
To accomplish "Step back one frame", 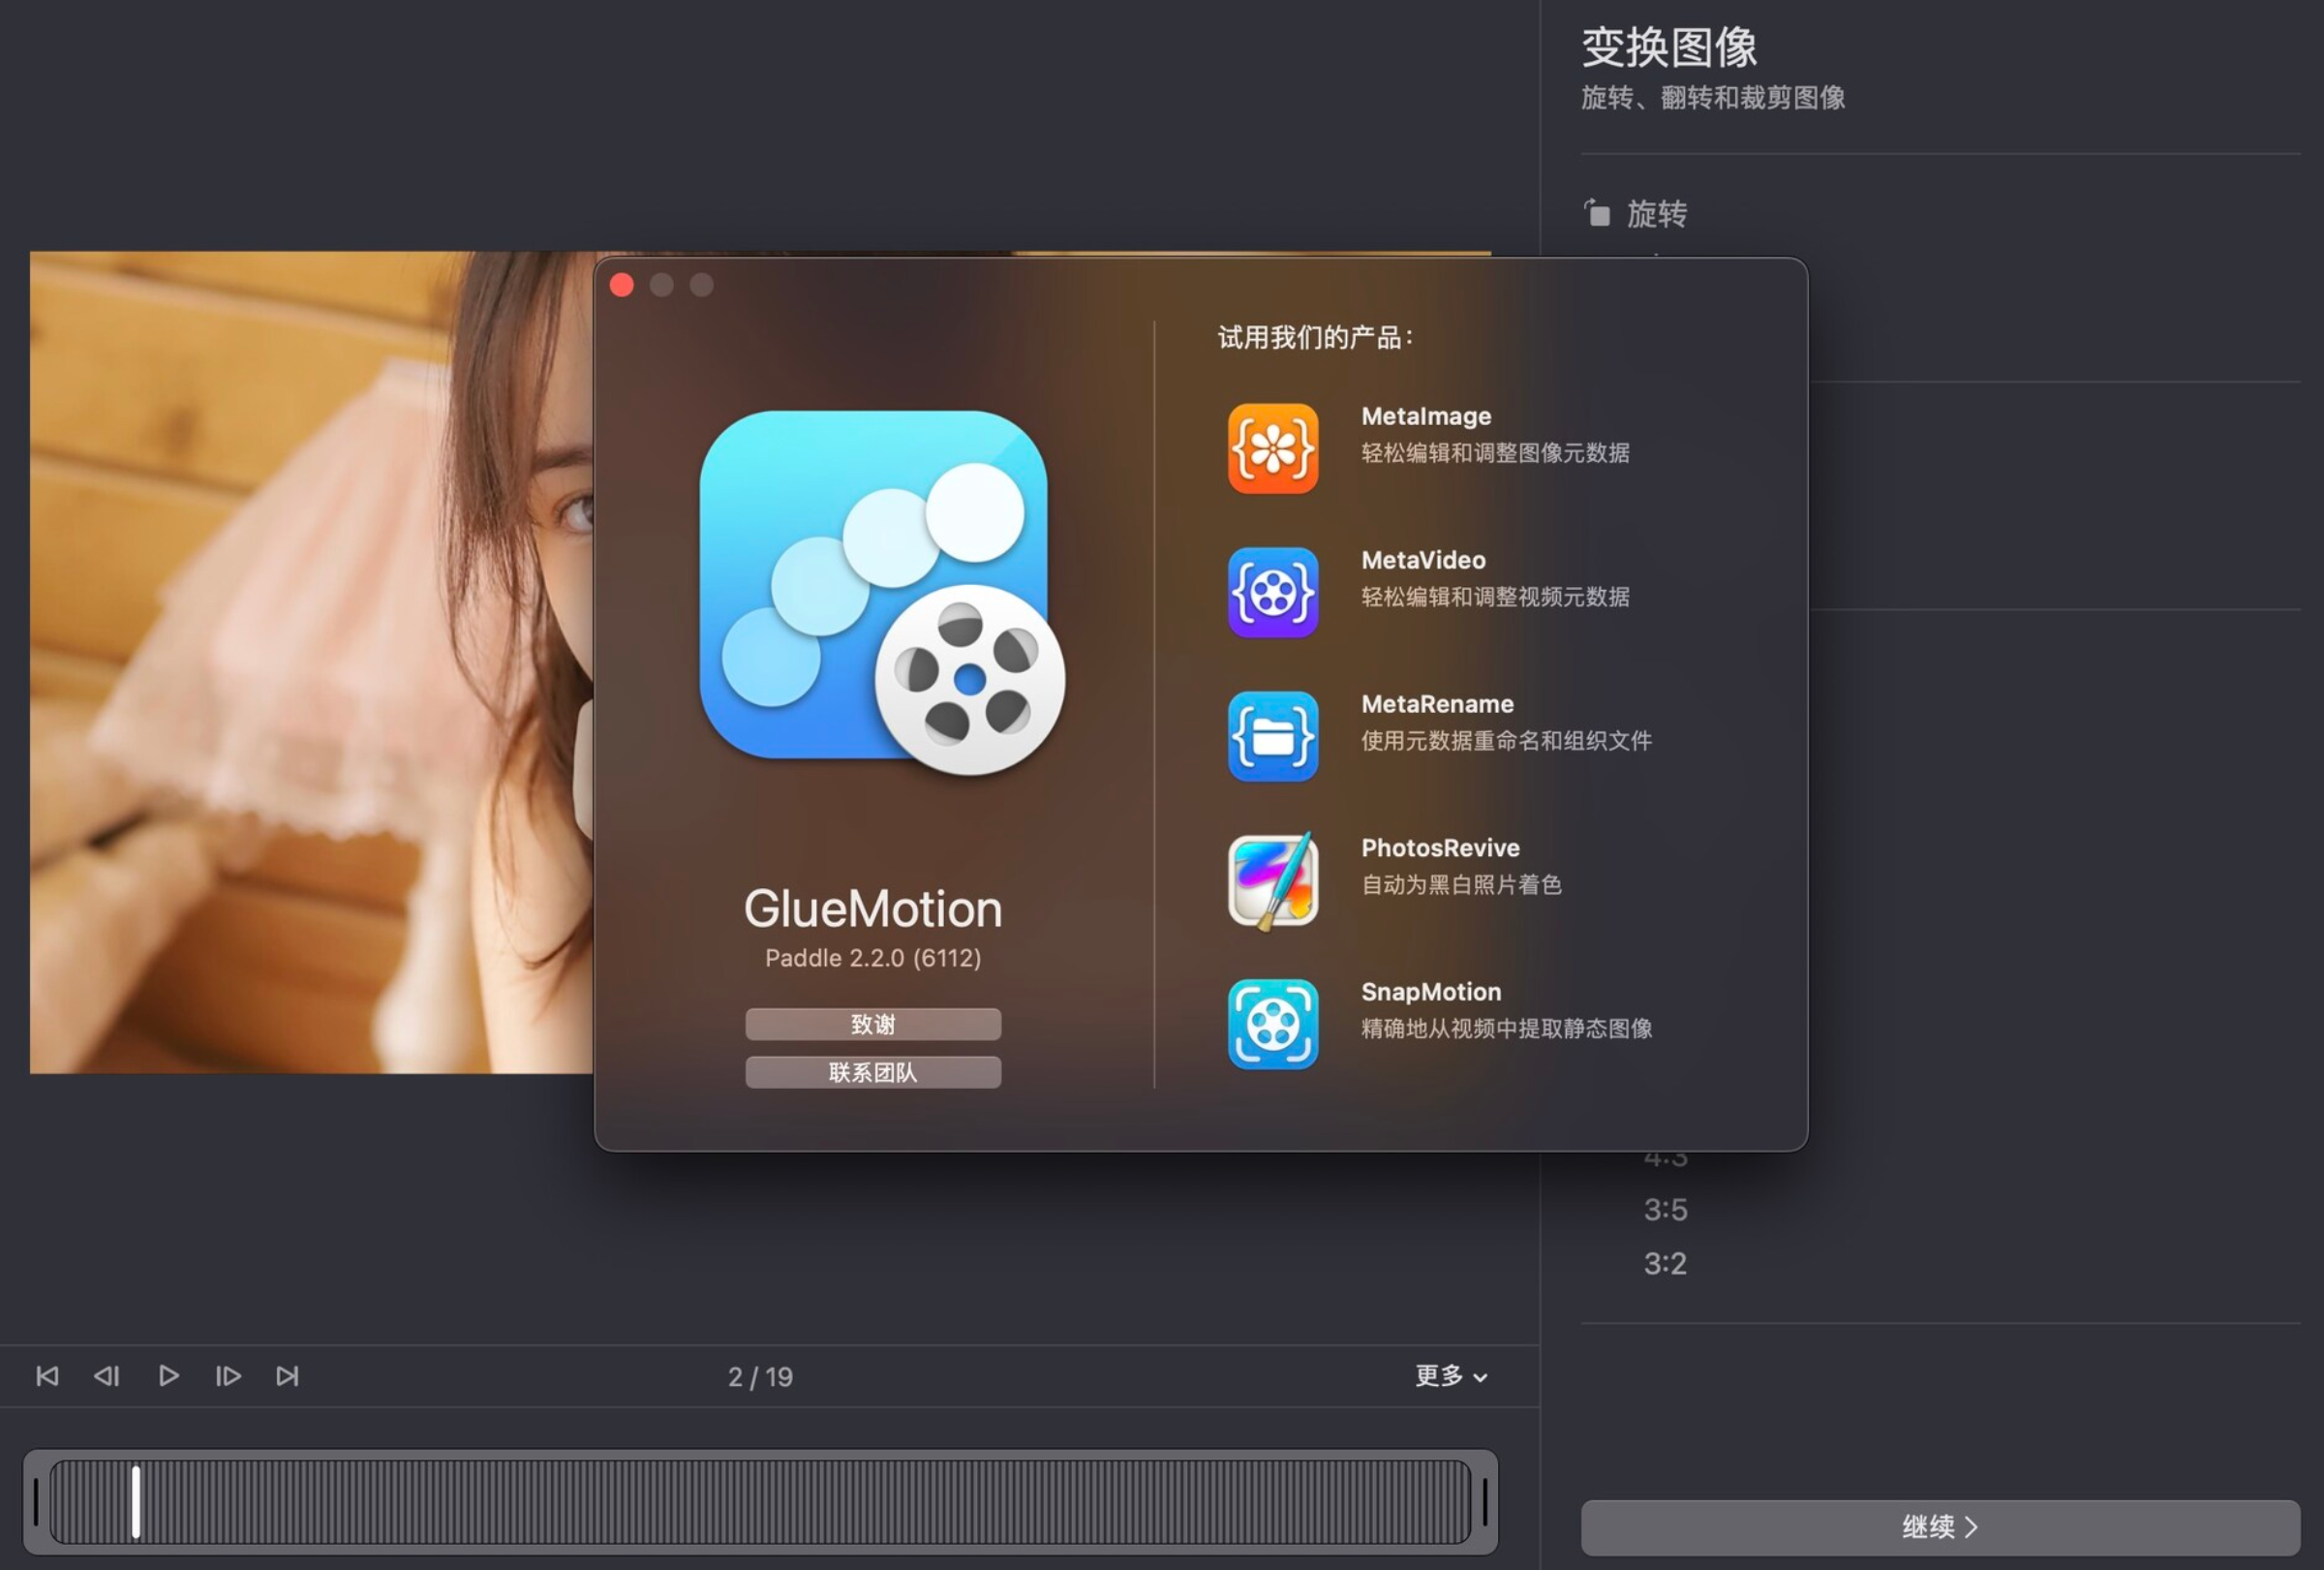I will 107,1376.
